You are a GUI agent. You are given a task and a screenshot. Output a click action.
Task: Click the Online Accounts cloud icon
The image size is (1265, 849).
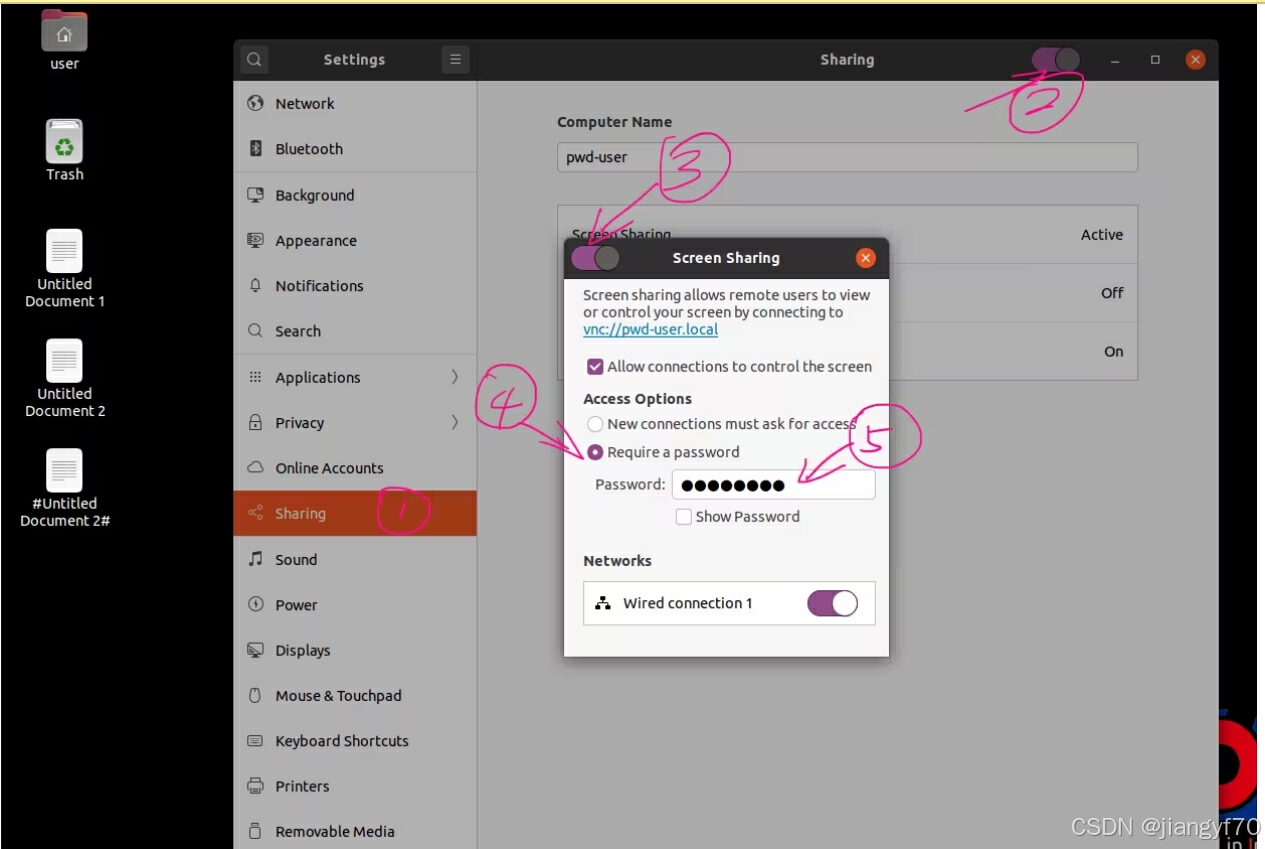click(x=255, y=467)
